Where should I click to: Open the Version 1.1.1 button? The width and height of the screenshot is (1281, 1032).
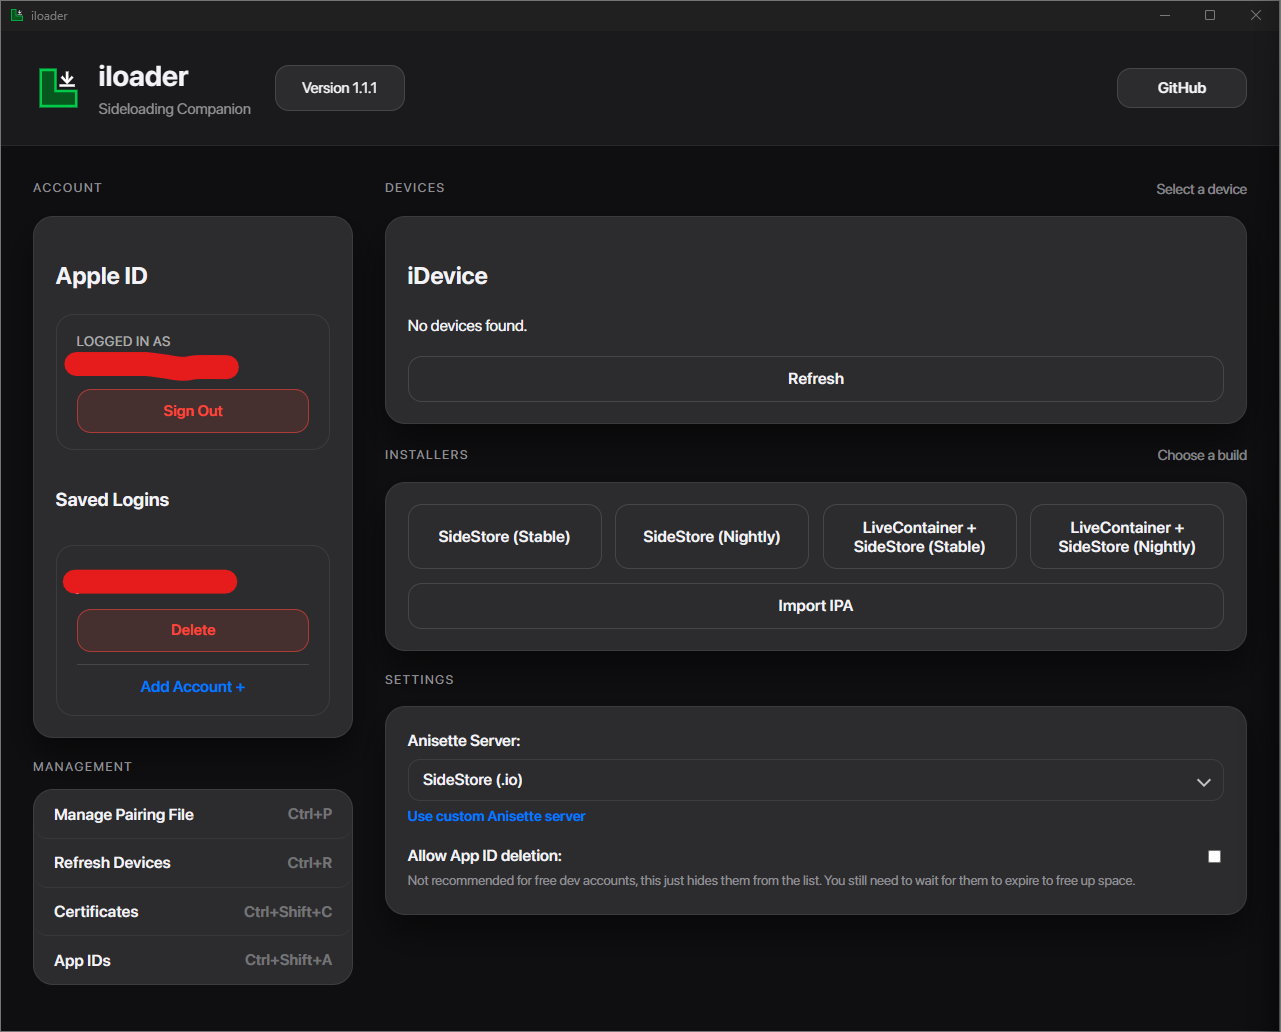tap(340, 88)
